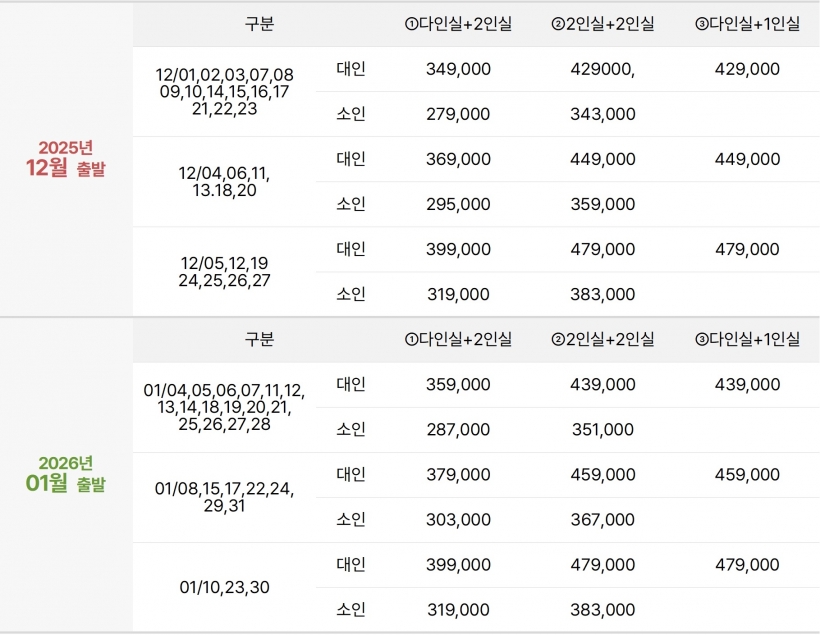
Task: Click ③다인실+1인실 header in January table
Action: (x=747, y=339)
